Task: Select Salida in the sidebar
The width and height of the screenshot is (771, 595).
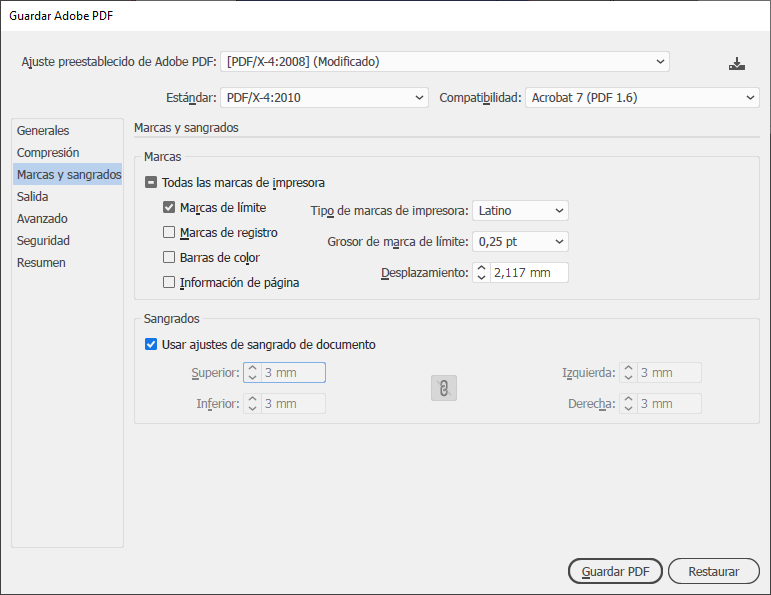Action: (67, 197)
